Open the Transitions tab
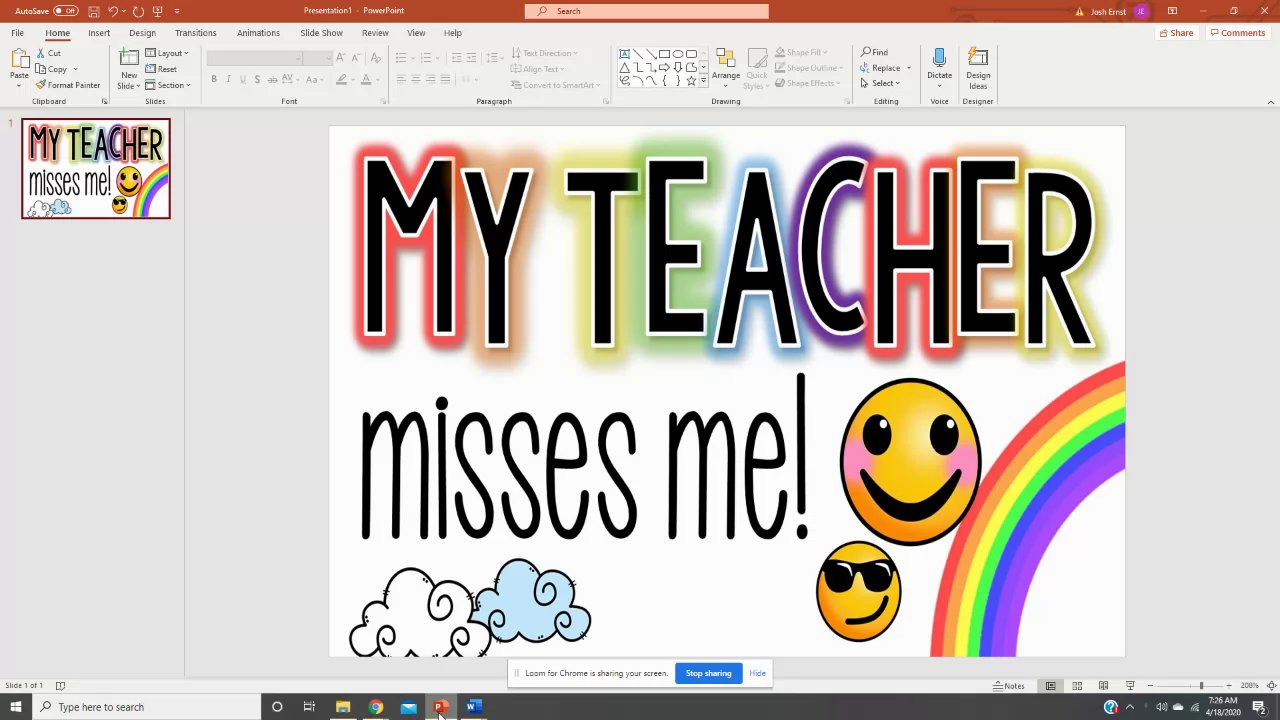 click(x=196, y=33)
